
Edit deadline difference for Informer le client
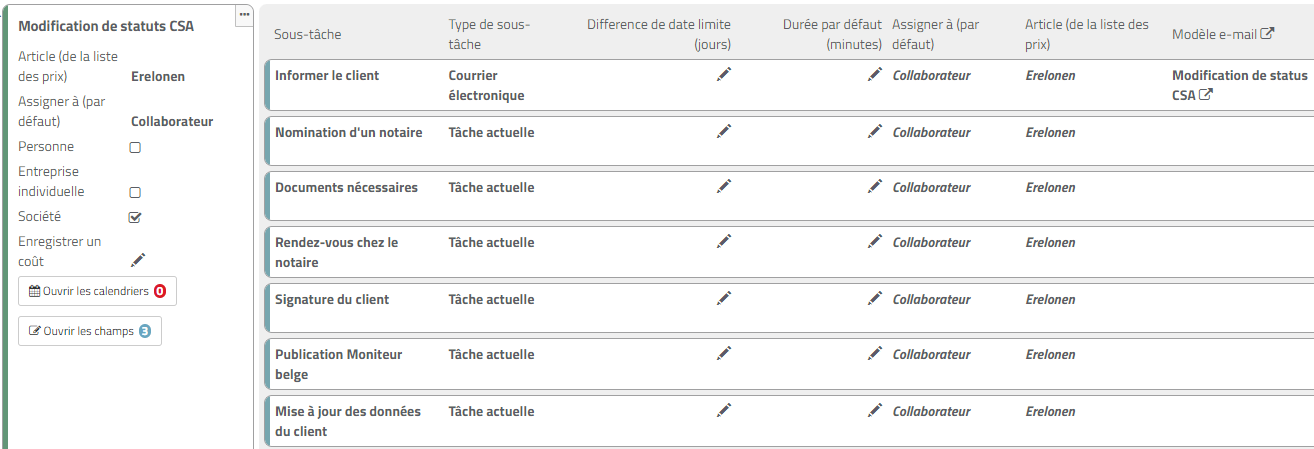click(724, 75)
